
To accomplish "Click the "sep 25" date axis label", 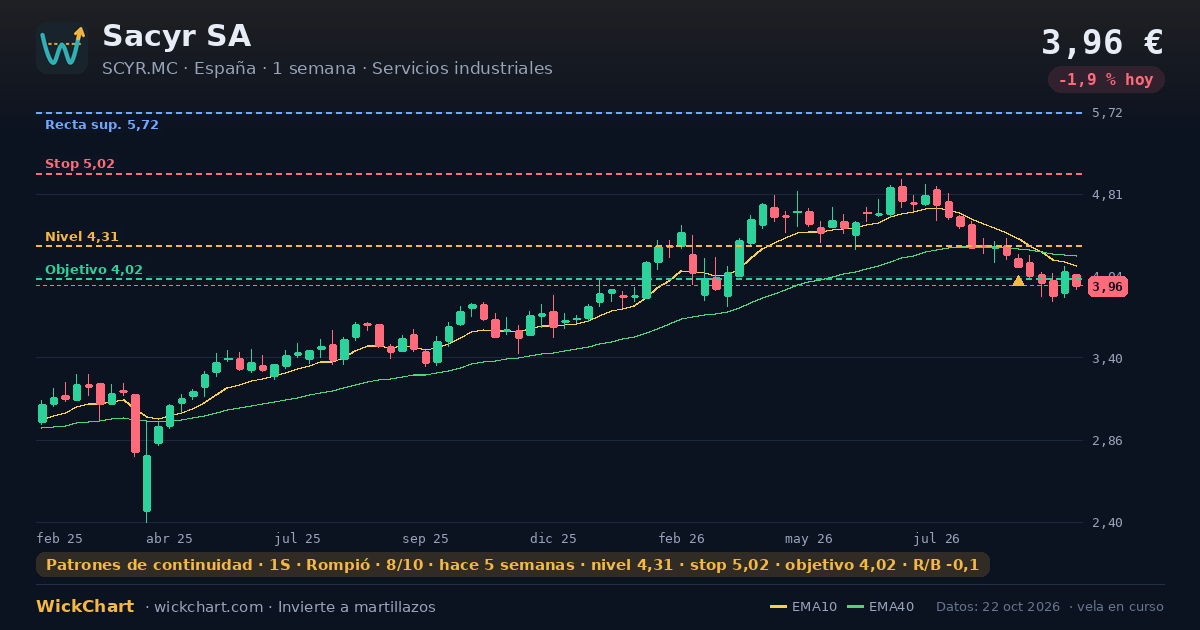I will pos(426,538).
